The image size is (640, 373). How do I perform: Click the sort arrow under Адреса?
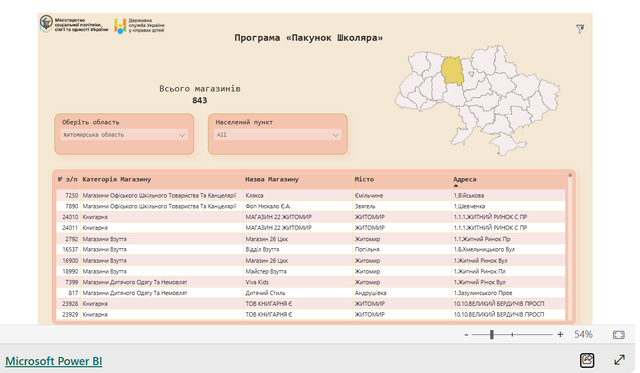(456, 186)
